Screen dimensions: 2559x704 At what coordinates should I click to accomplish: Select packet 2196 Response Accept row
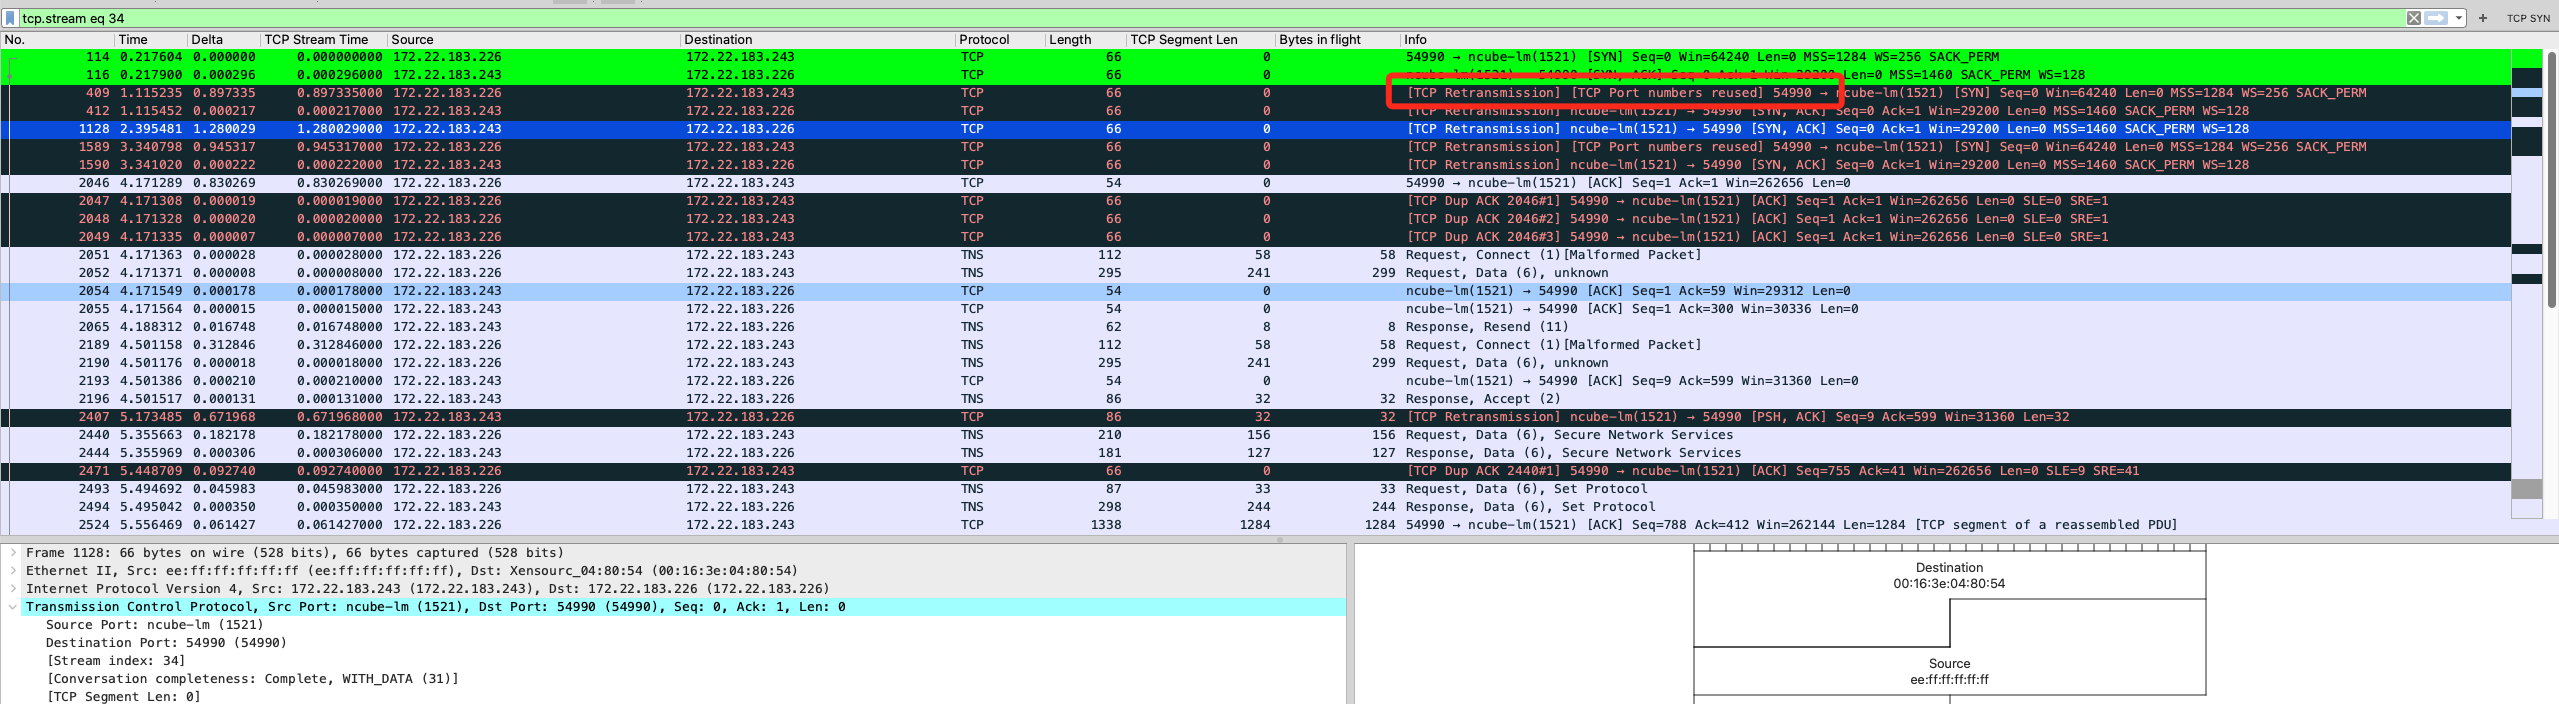click(x=1255, y=399)
